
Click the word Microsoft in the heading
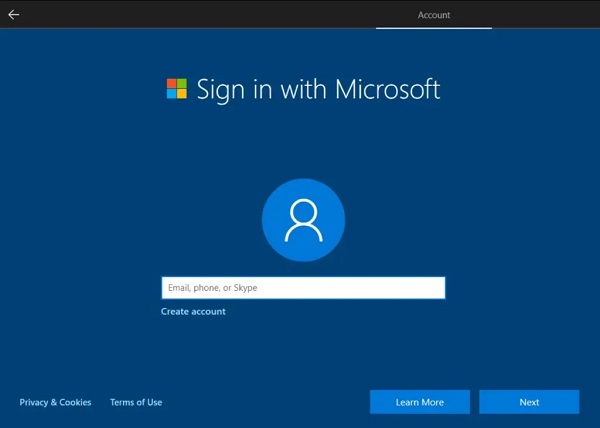[x=387, y=89]
